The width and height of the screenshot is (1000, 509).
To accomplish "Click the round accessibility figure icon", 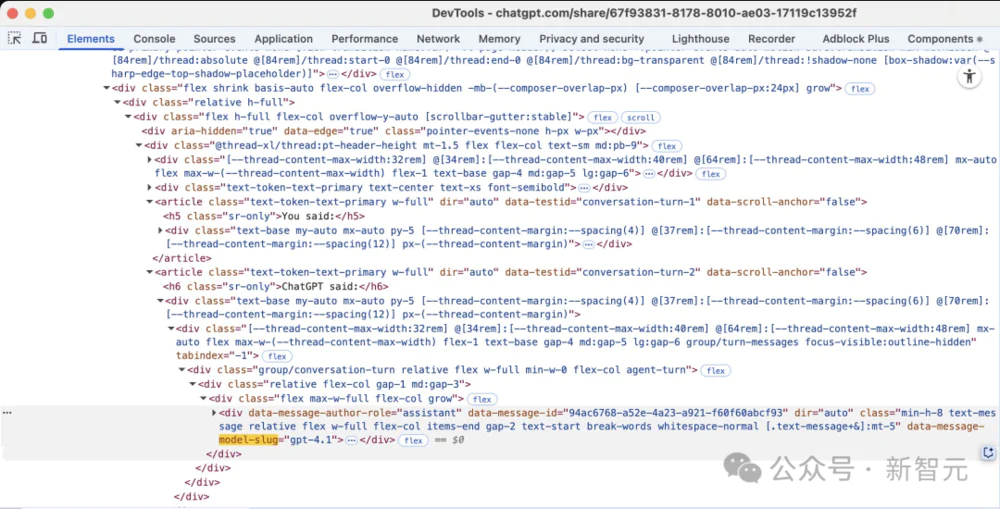I will [968, 78].
